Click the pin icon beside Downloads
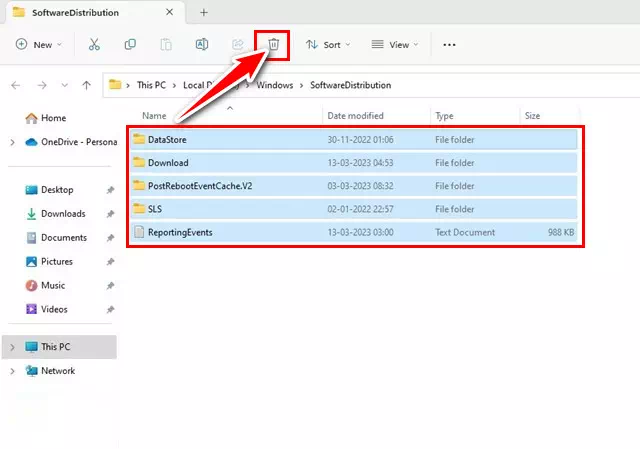The width and height of the screenshot is (640, 449). click(110, 214)
